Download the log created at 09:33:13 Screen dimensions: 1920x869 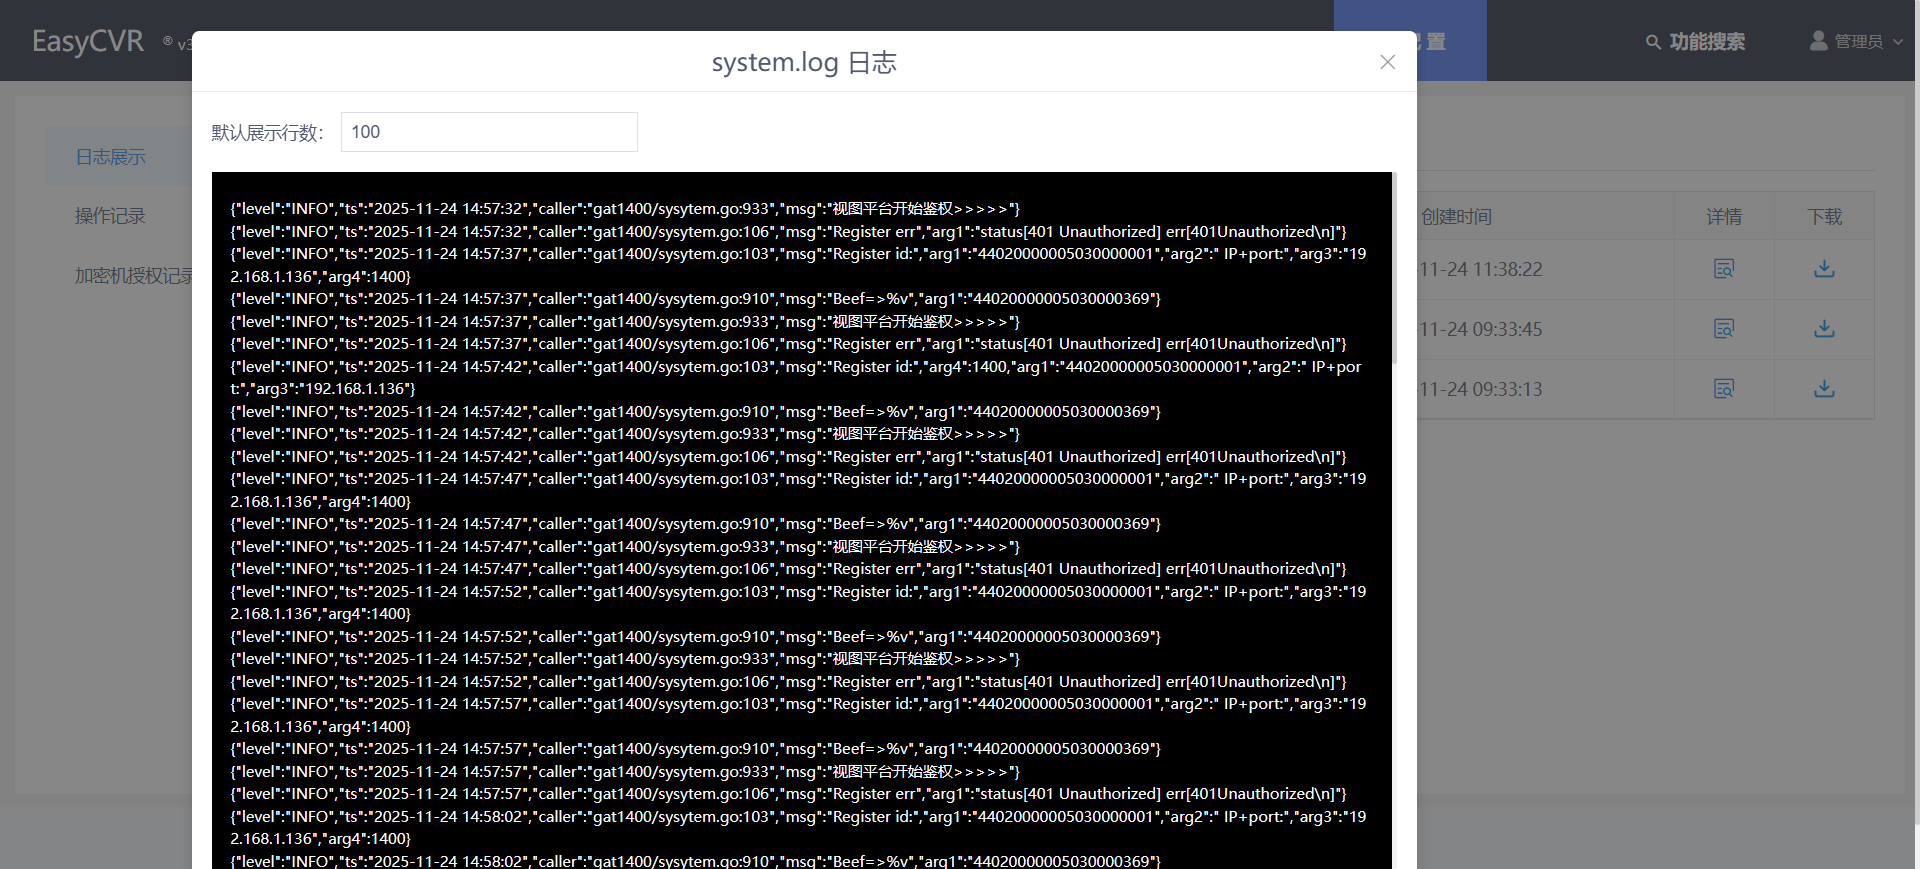click(1824, 389)
